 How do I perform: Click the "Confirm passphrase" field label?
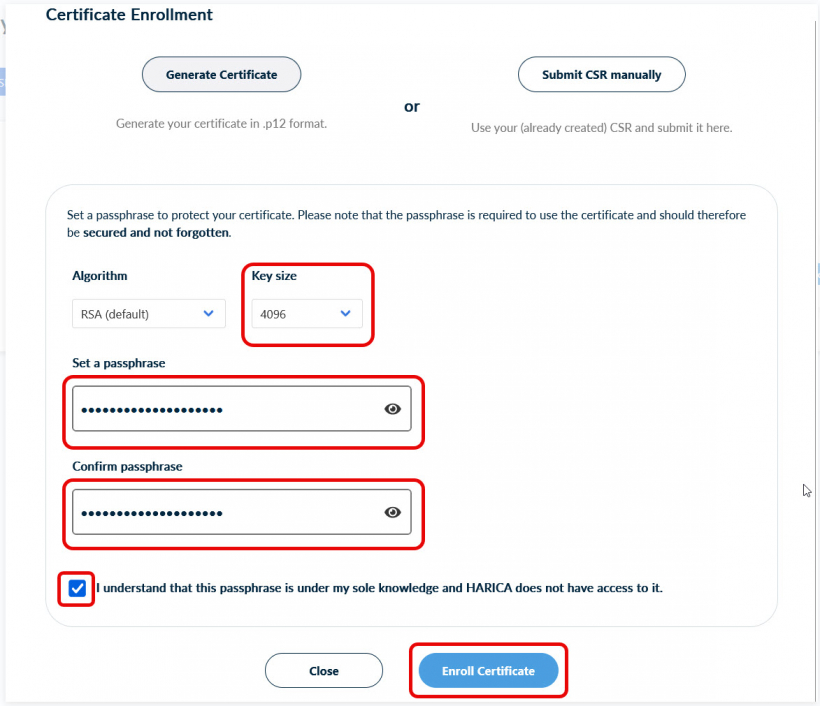(x=127, y=466)
